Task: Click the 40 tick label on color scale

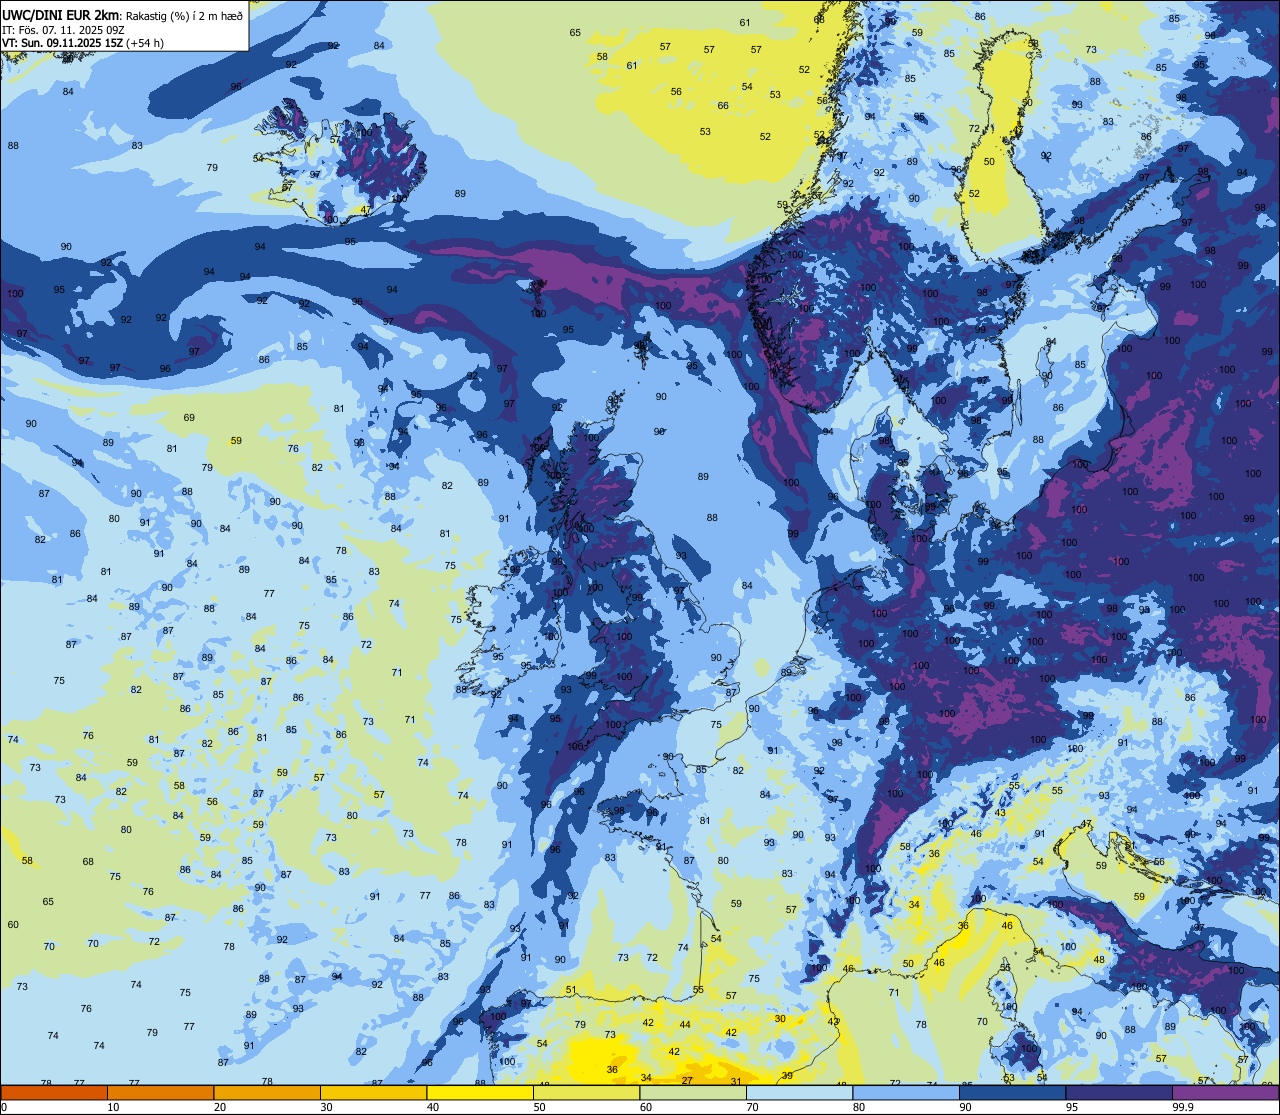Action: coord(432,1107)
